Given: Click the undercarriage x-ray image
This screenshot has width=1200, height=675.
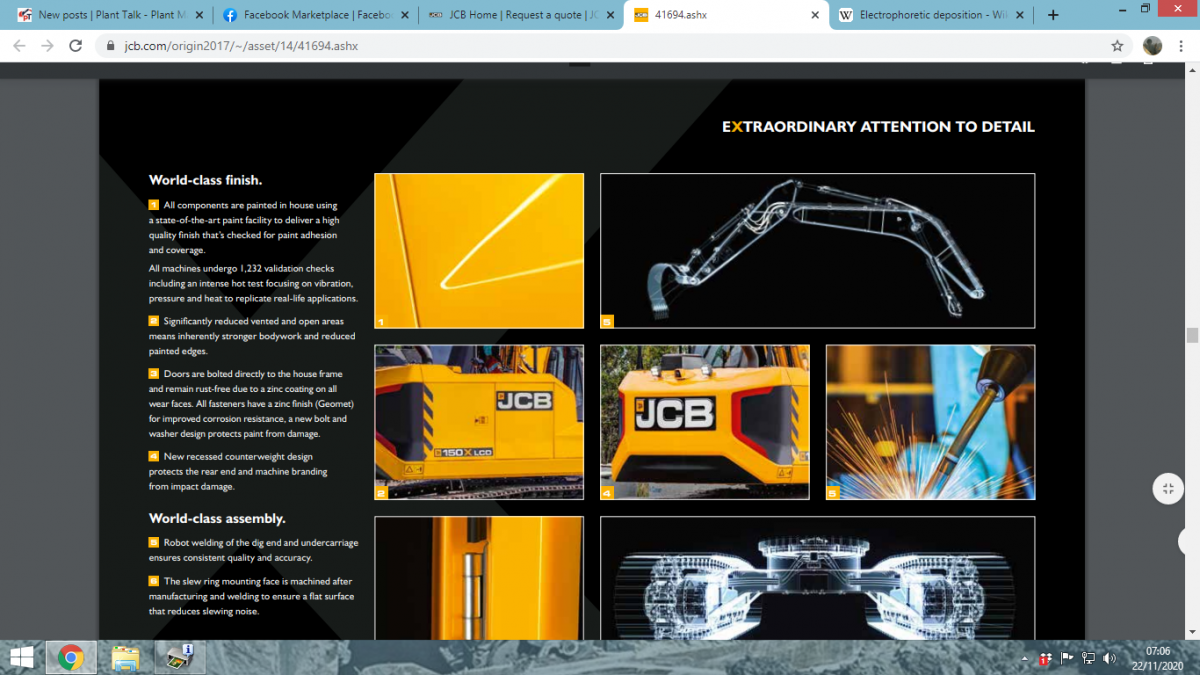Looking at the screenshot, I should 817,578.
